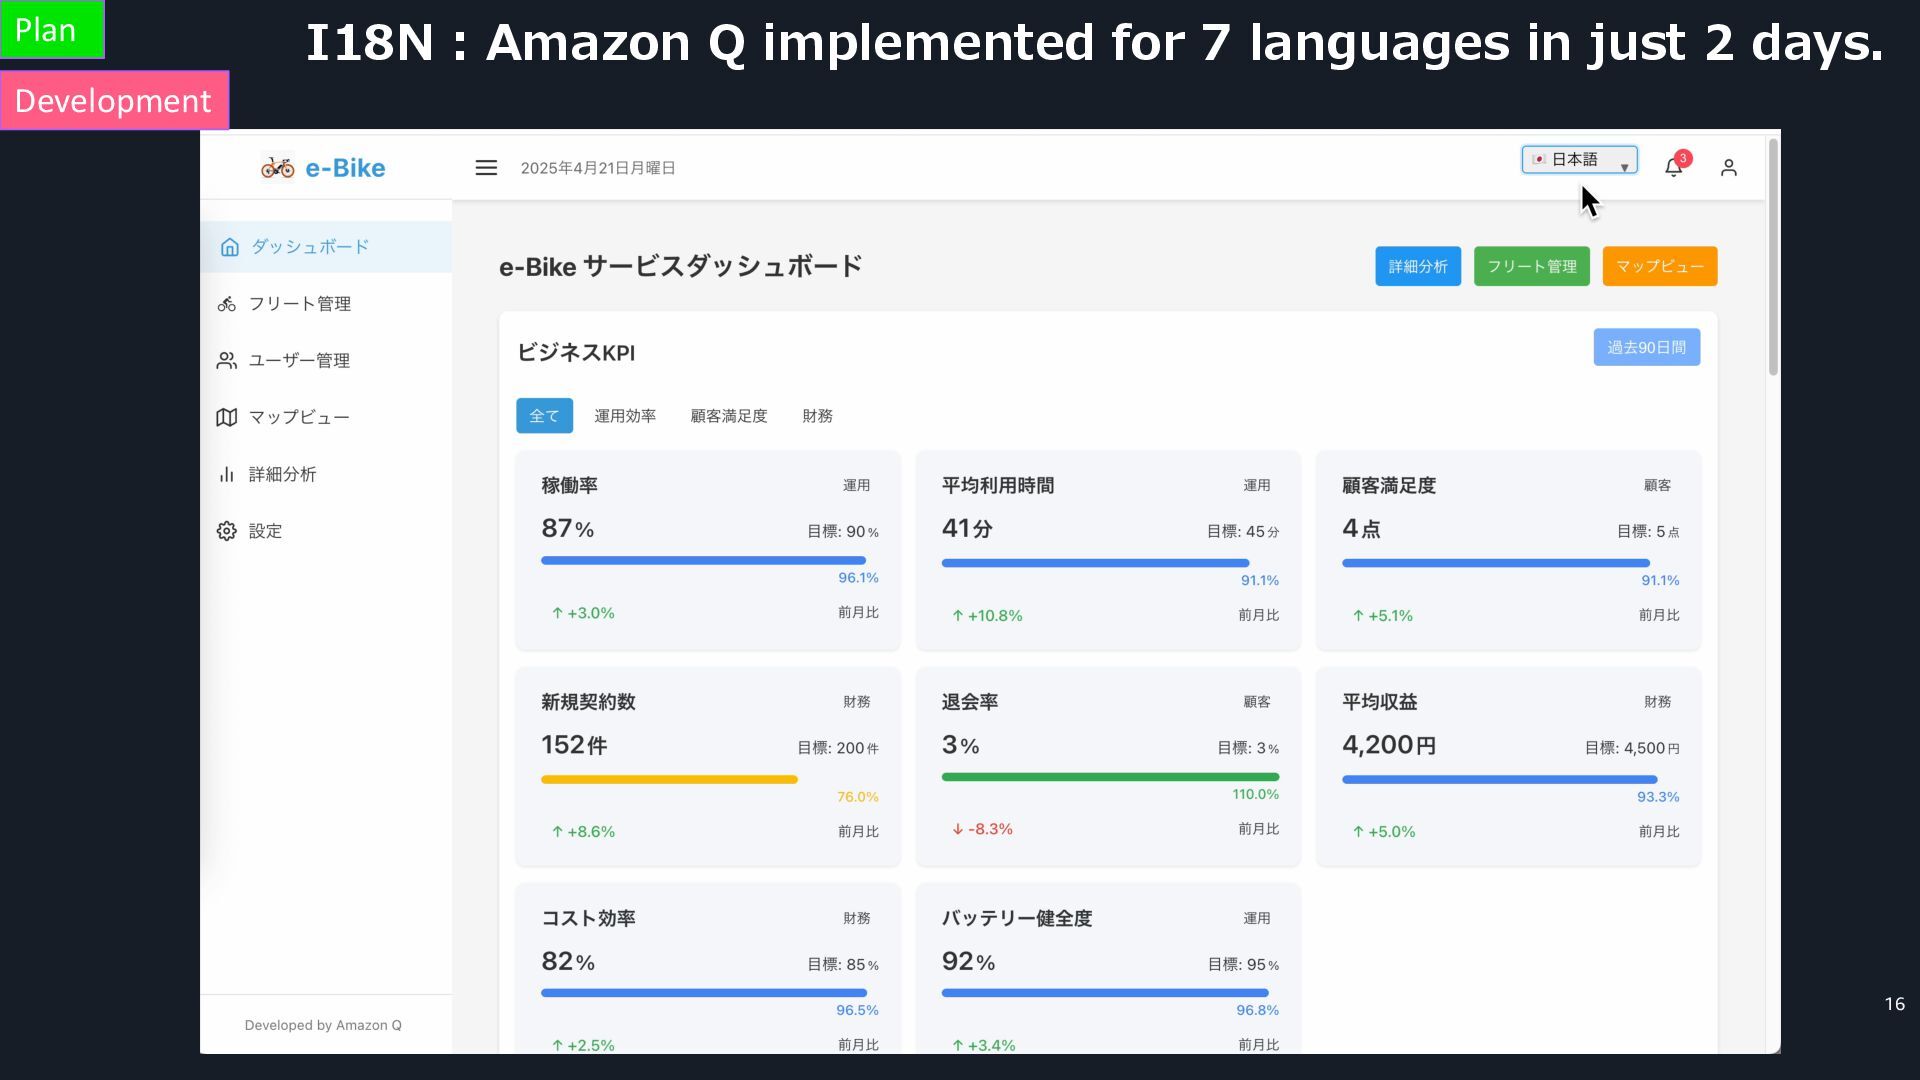Click the user profile icon
The height and width of the screenshot is (1080, 1920).
click(x=1728, y=168)
